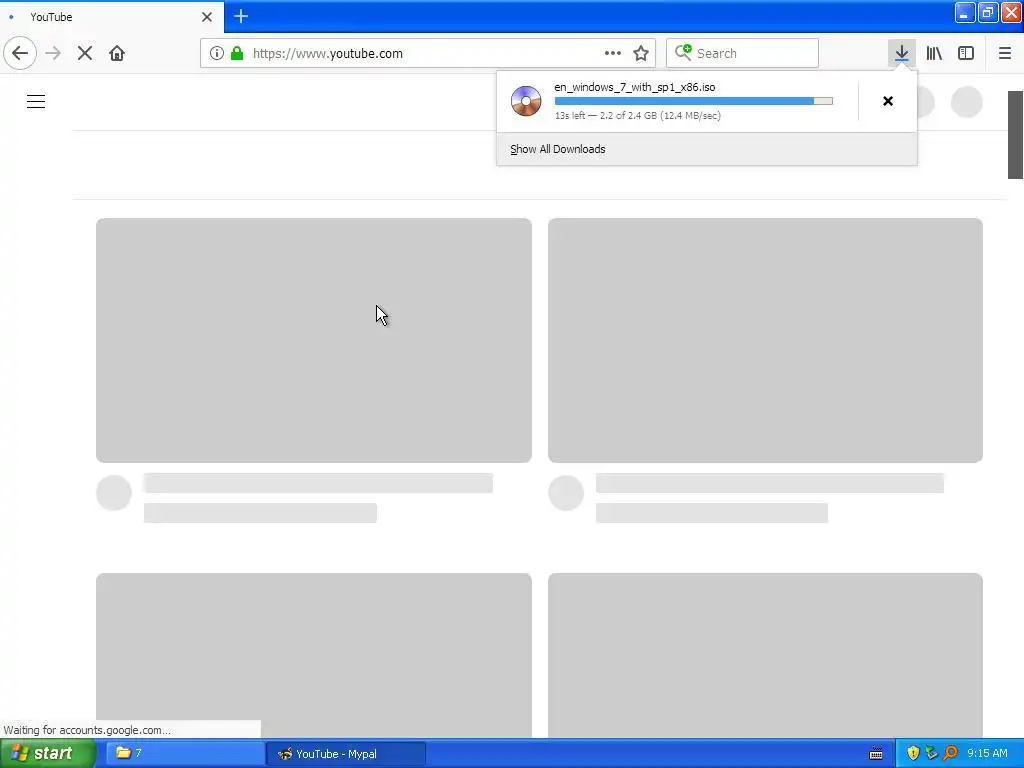Stop loading the page with X button
The height and width of the screenshot is (768, 1024).
pyautogui.click(x=85, y=53)
